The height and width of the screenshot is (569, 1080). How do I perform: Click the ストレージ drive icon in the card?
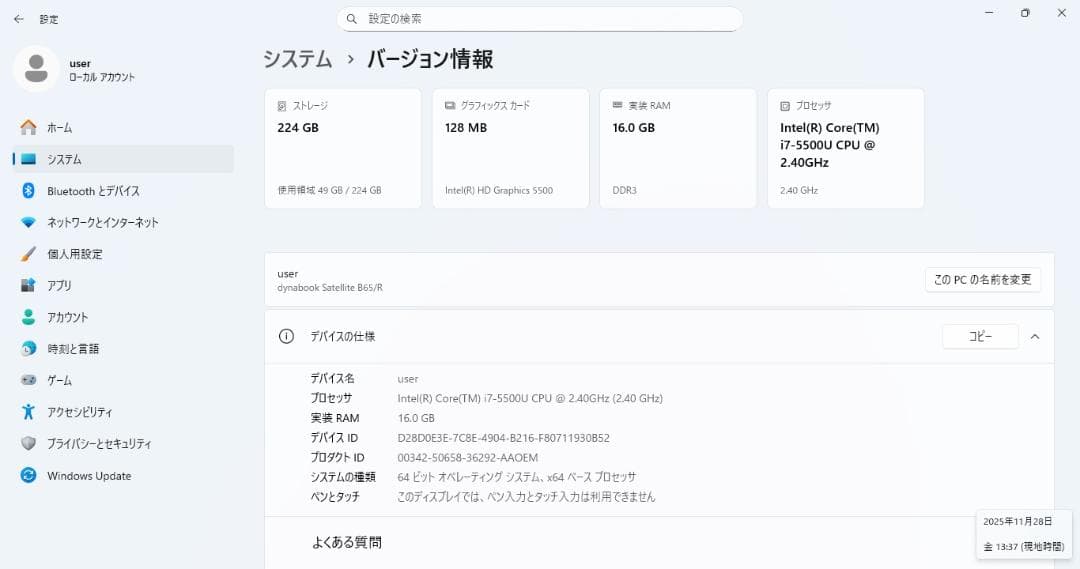(x=282, y=106)
